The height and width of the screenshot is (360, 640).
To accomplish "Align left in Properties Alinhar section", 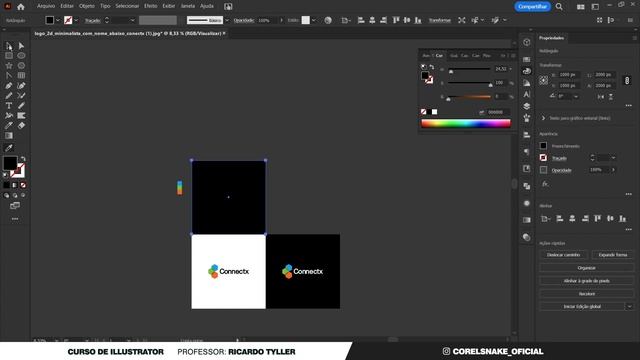I will pos(560,219).
